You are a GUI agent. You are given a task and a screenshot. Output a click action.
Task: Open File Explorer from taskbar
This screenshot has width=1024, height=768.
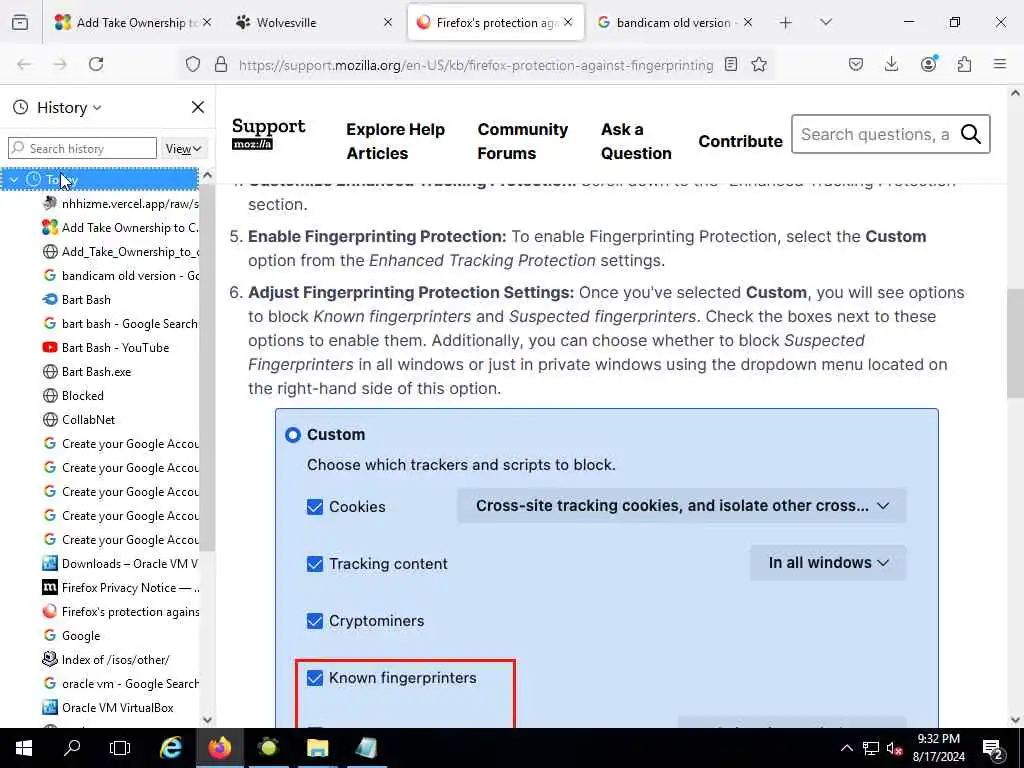317,748
